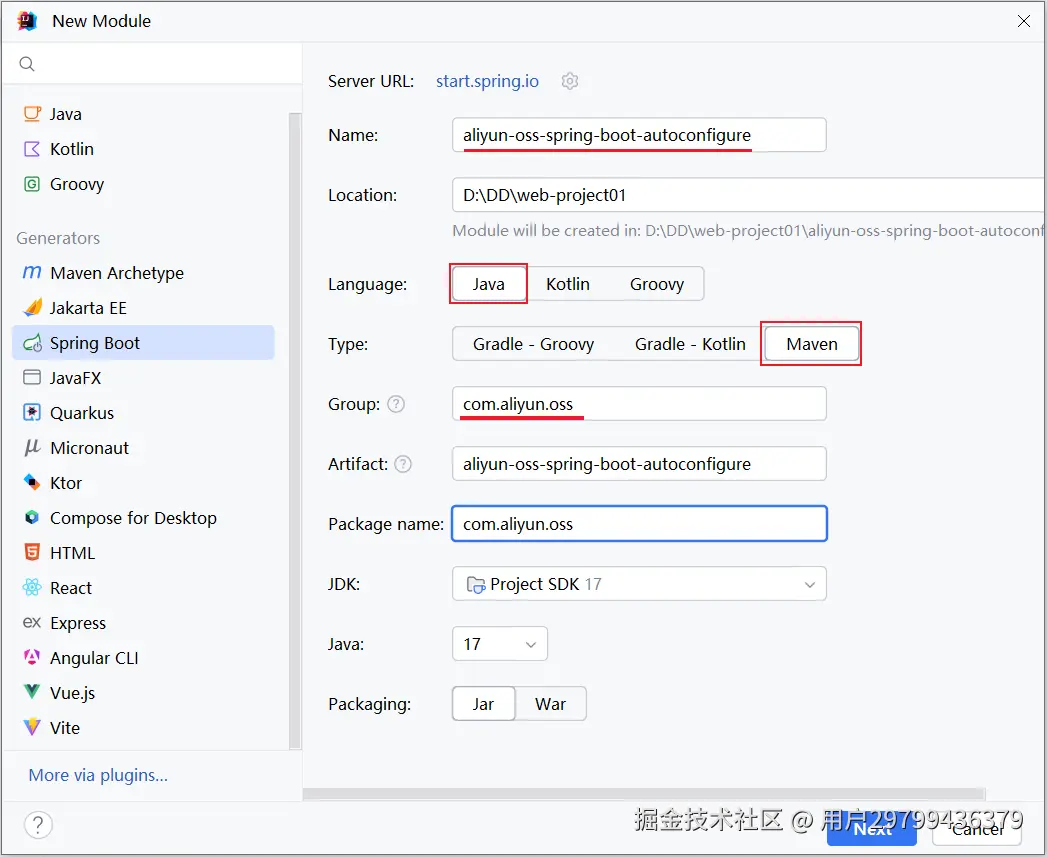Select Express in the generators list
The width and height of the screenshot is (1047, 857).
tap(144, 623)
